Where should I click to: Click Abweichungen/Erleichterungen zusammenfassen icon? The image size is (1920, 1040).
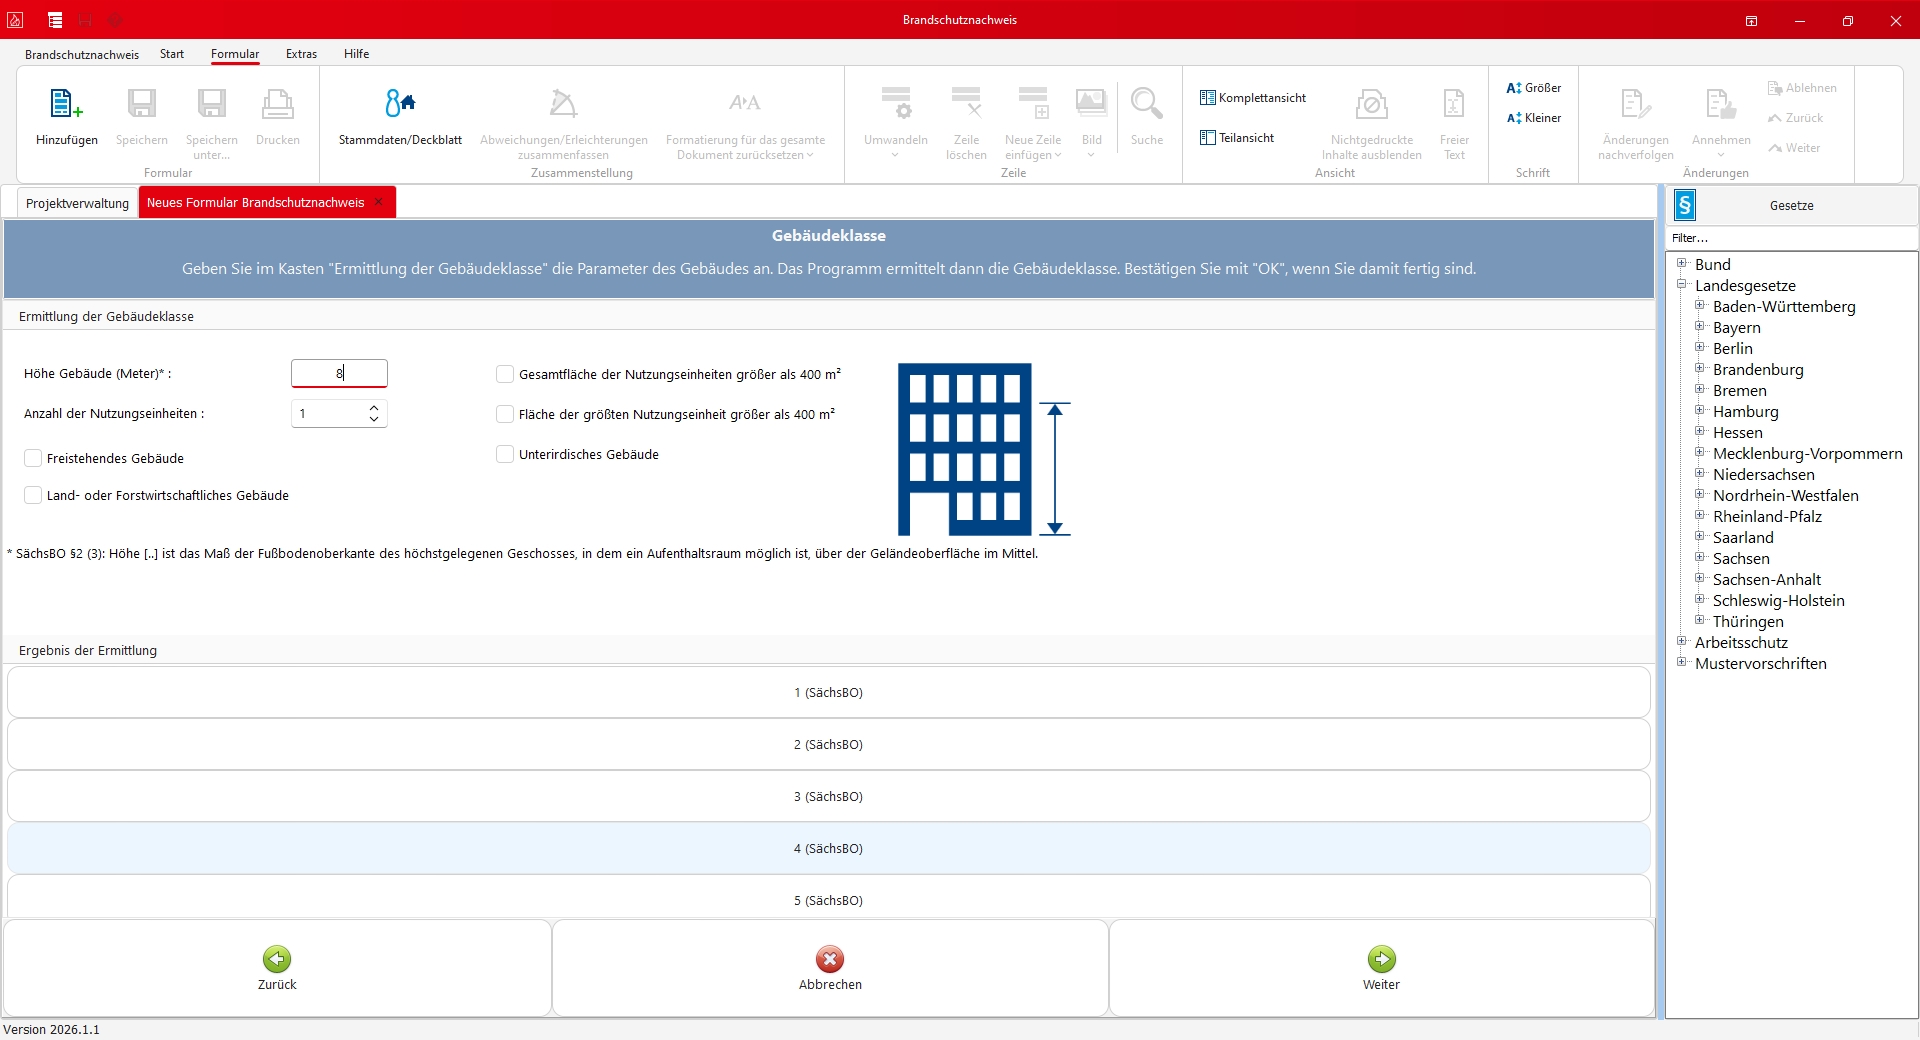click(x=564, y=103)
